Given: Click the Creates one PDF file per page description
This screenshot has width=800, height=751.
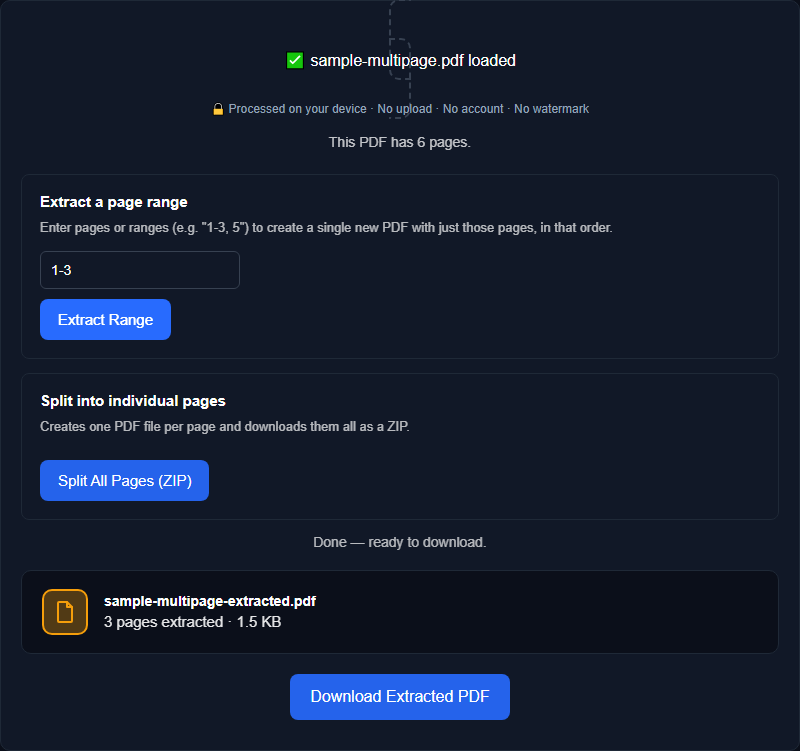Looking at the screenshot, I should click(224, 427).
